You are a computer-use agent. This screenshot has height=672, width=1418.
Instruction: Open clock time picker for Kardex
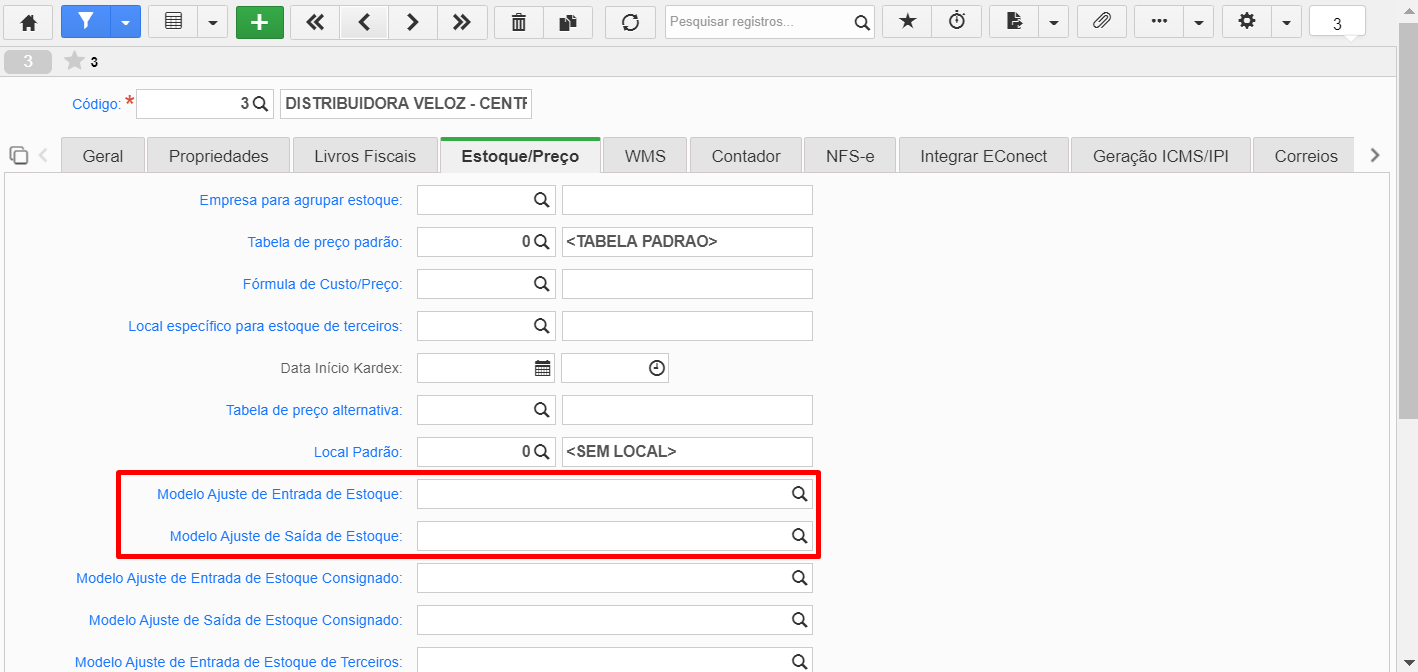(x=656, y=368)
